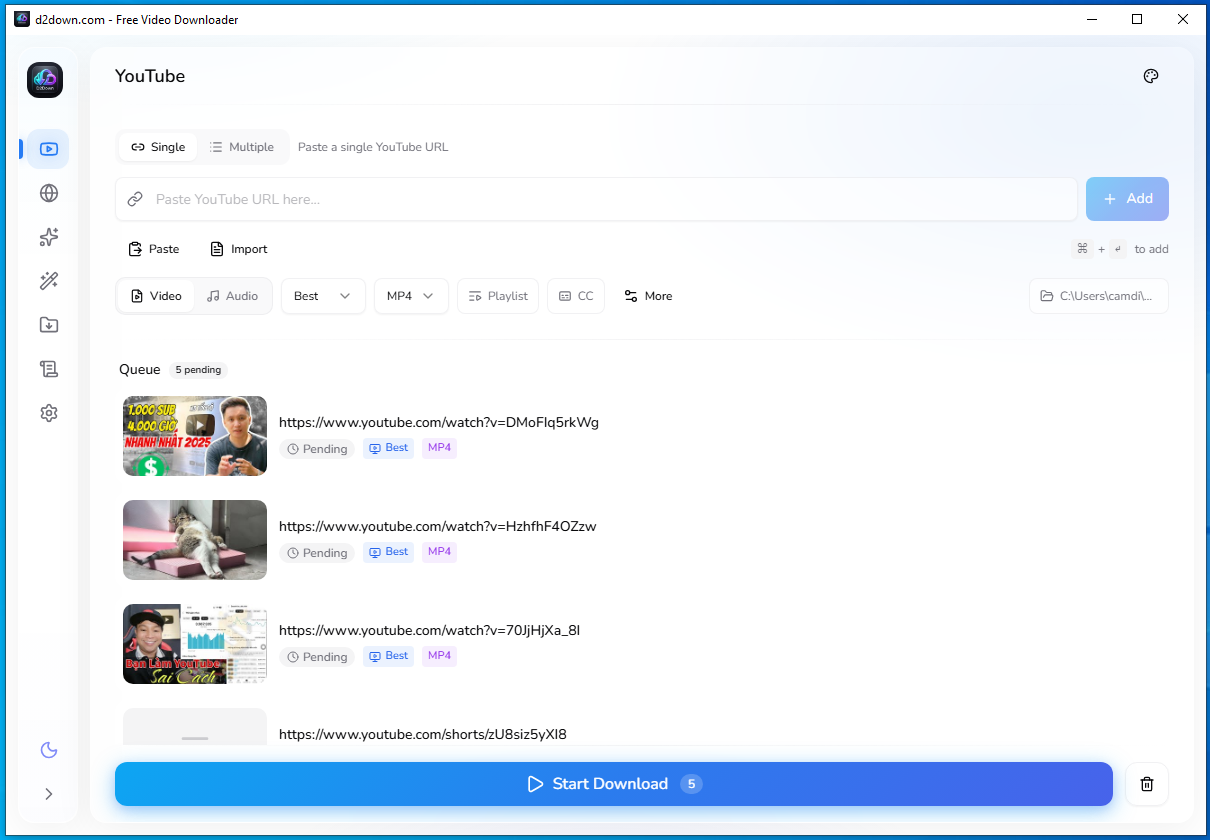
Task: Open the globe websites sidebar icon
Action: tap(48, 193)
